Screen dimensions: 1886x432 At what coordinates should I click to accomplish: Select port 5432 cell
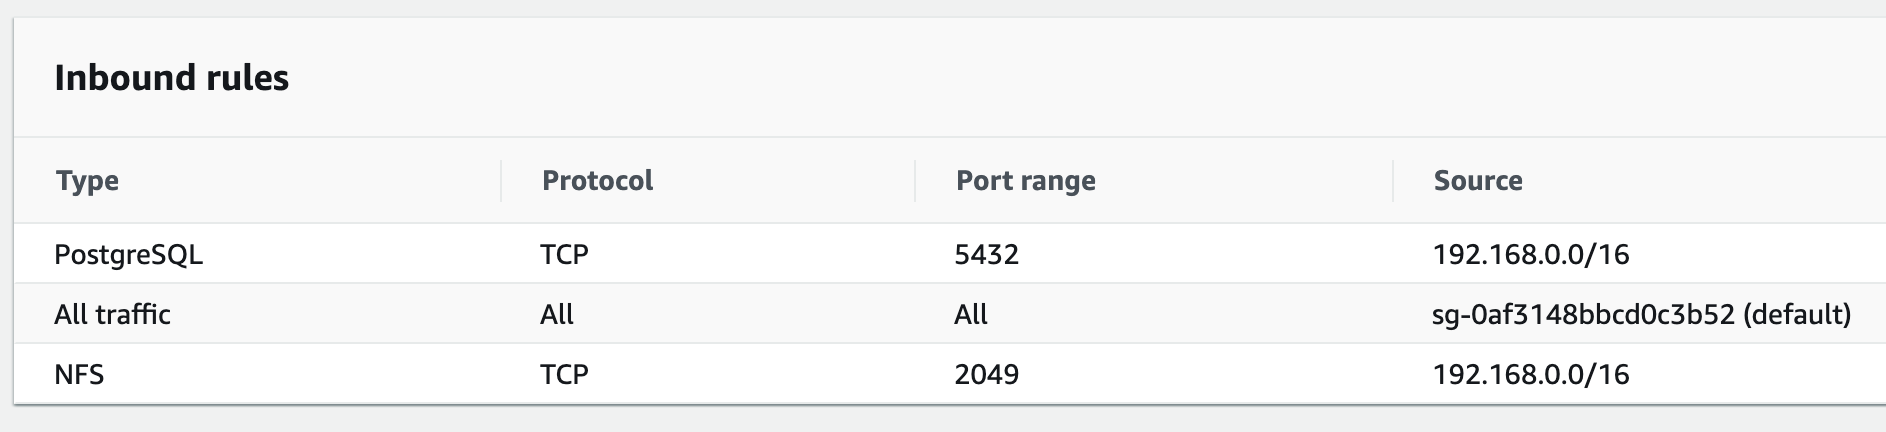986,255
